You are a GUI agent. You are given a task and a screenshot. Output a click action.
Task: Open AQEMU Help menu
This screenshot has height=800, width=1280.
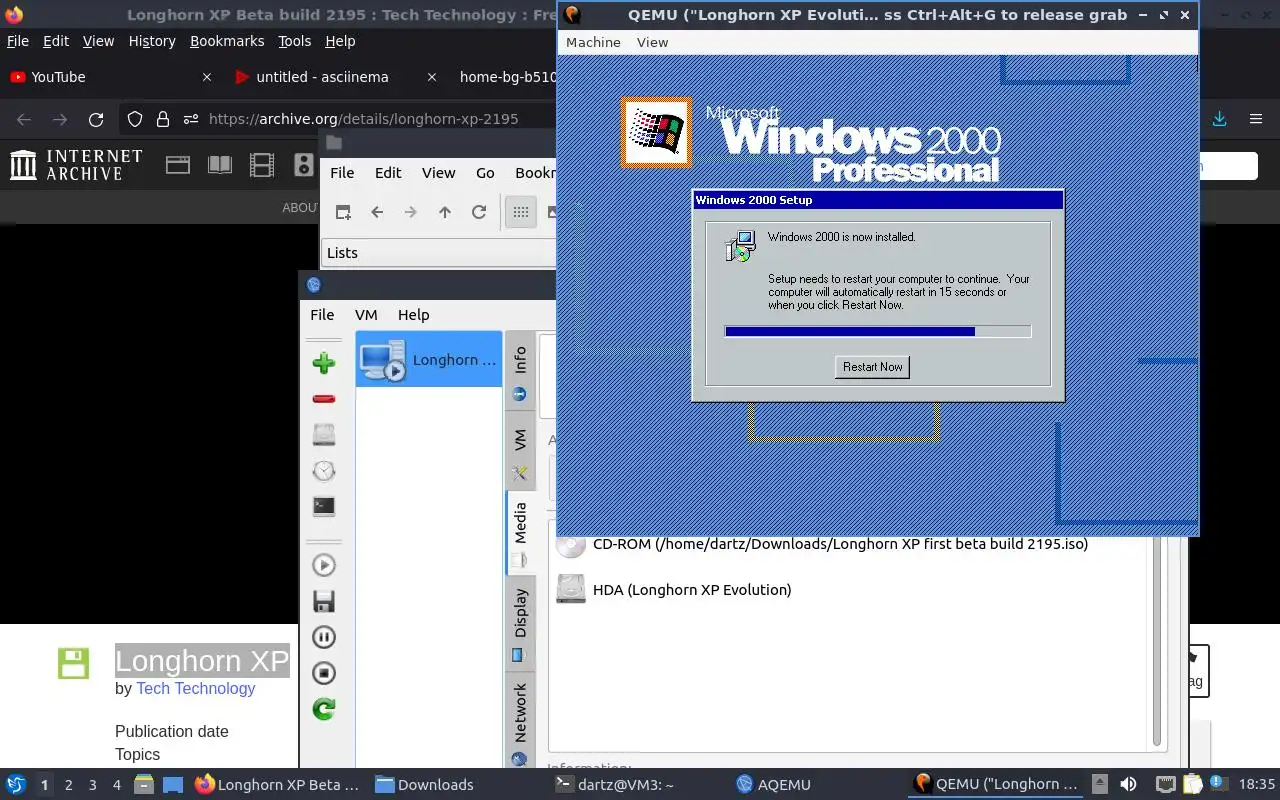(414, 314)
